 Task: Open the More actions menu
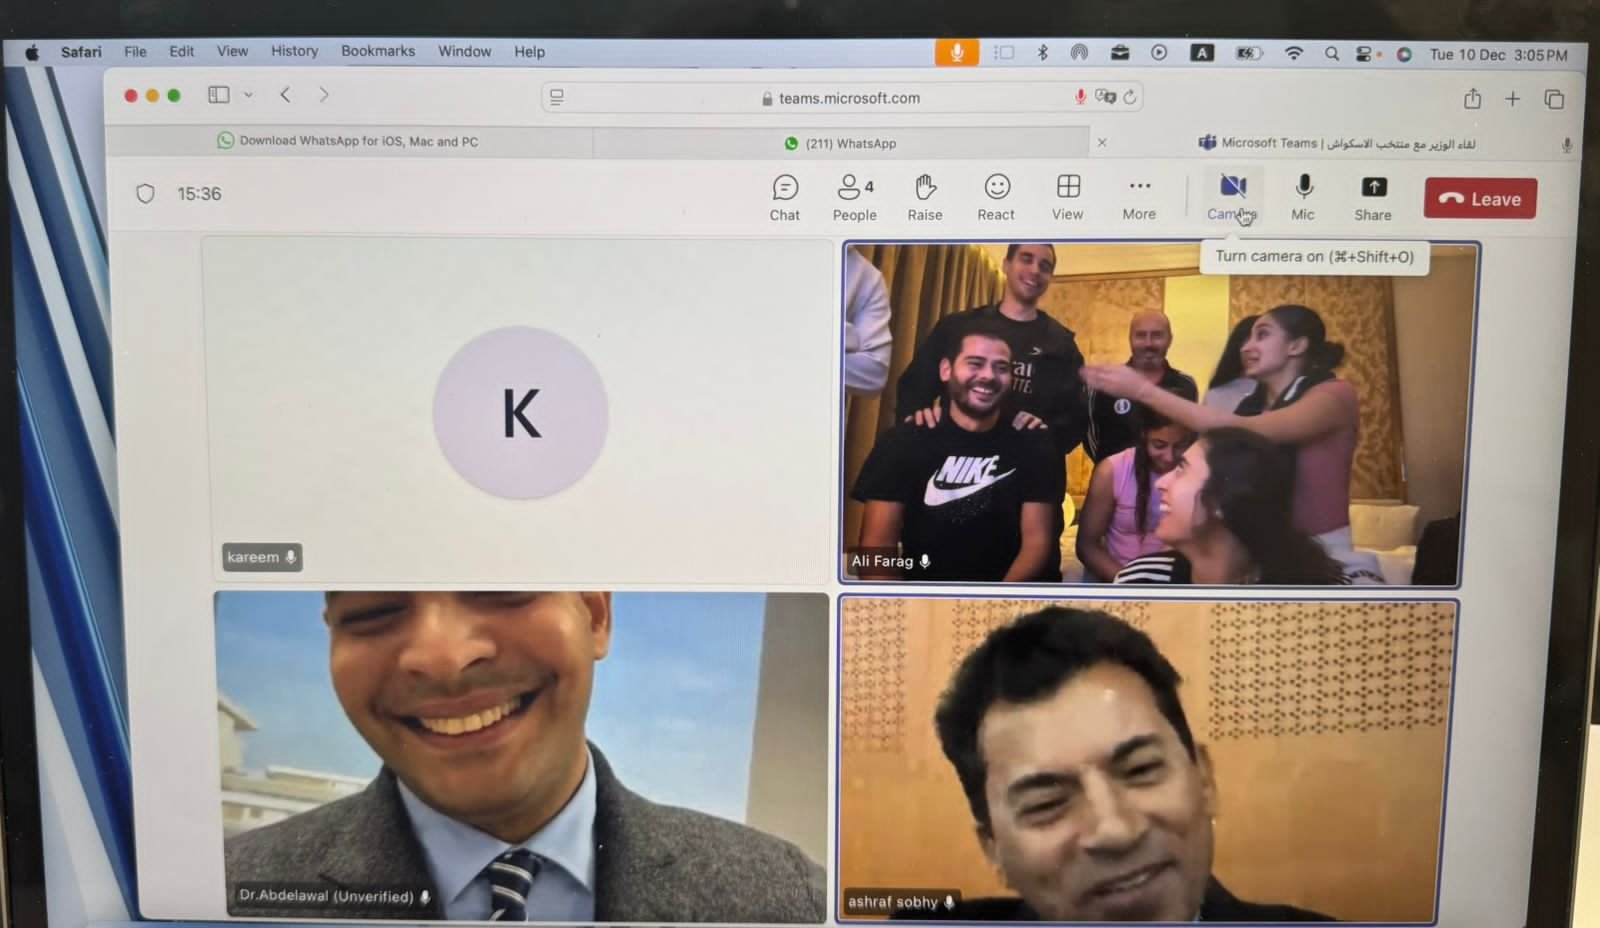click(x=1139, y=198)
